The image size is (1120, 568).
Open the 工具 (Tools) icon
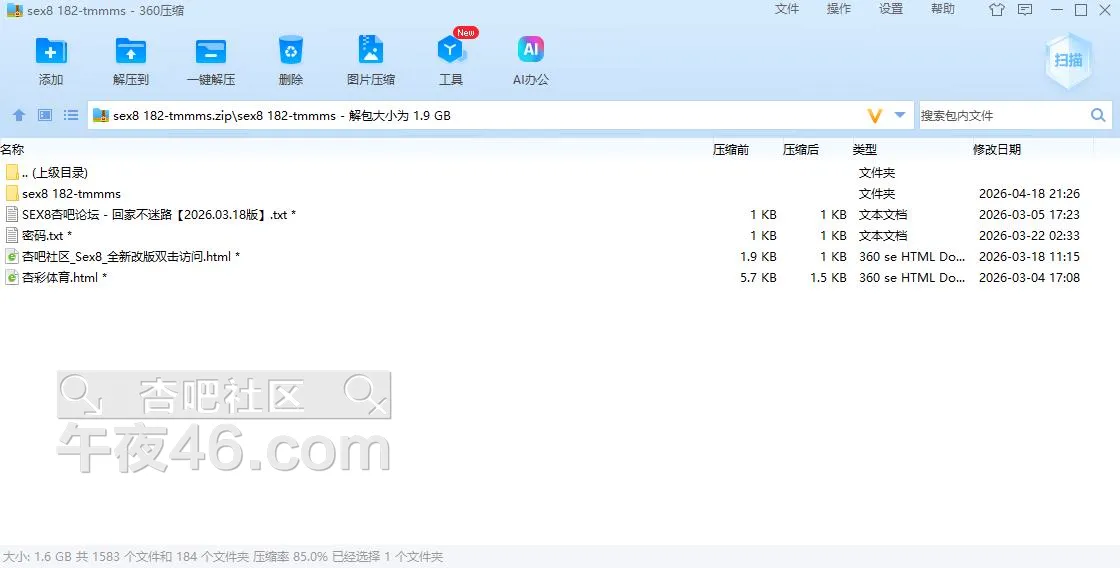click(451, 51)
